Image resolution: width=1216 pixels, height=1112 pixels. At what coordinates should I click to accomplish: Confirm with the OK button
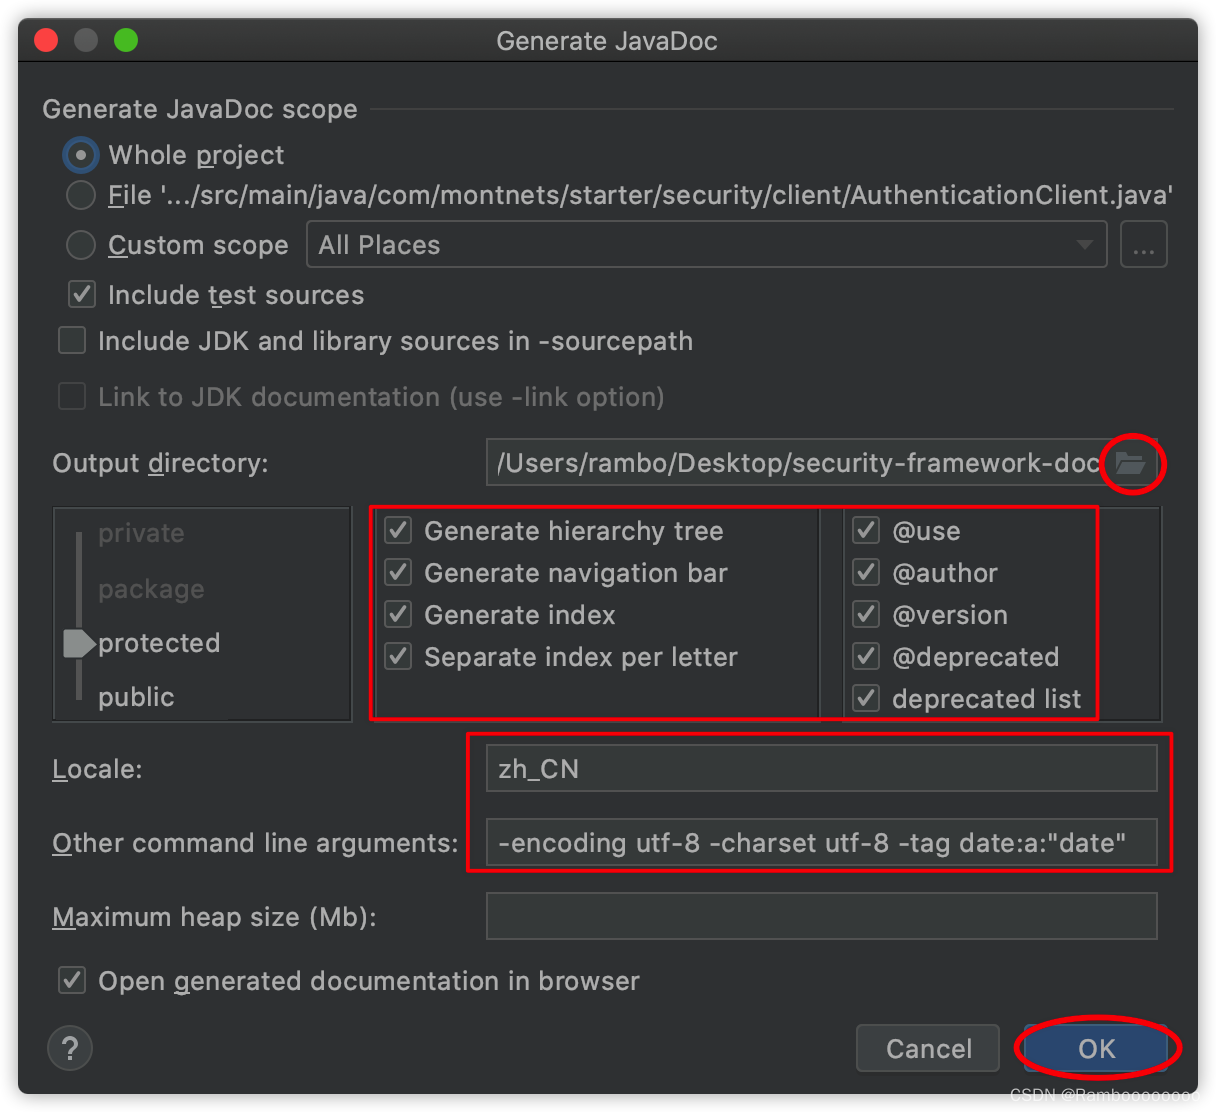point(1096,1048)
